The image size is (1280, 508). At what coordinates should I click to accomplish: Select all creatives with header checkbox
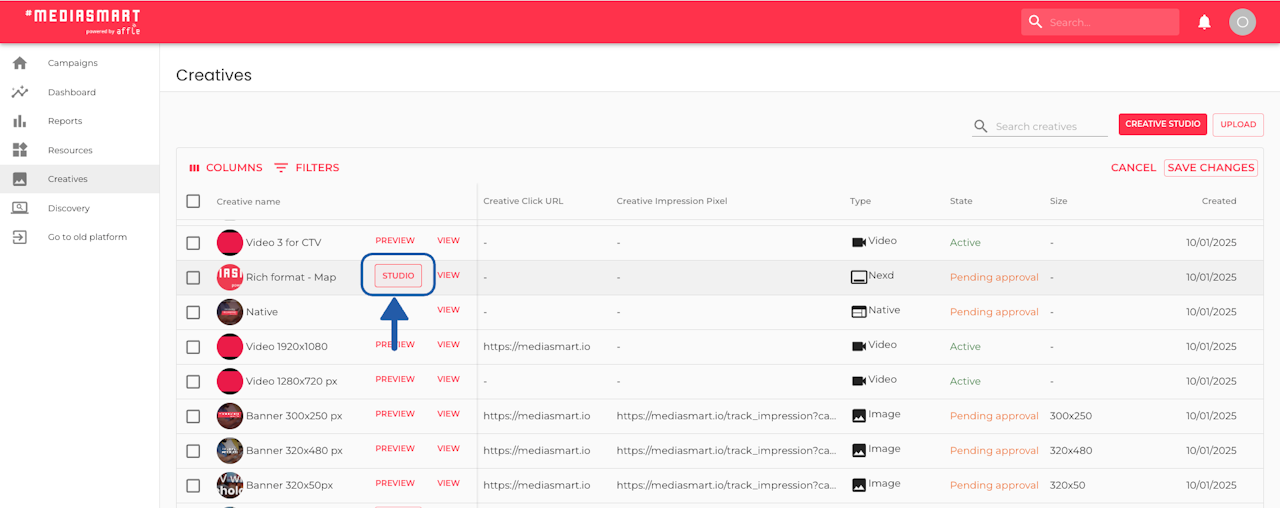pos(193,201)
